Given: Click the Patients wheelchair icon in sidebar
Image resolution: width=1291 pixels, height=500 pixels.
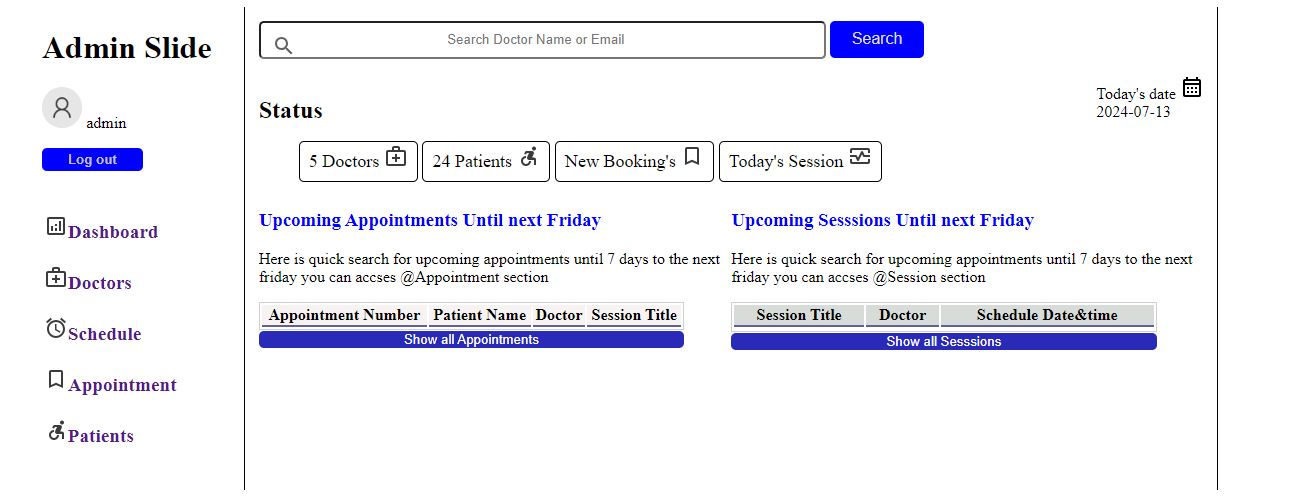Looking at the screenshot, I should point(56,431).
